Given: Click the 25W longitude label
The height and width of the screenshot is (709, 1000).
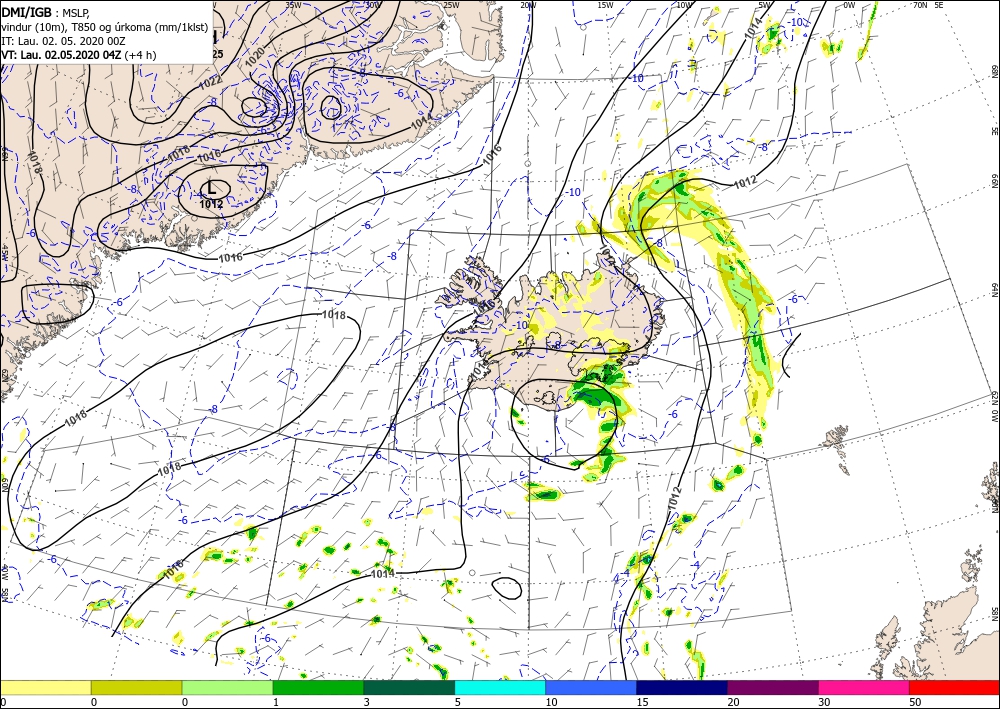Looking at the screenshot, I should 451,5.
